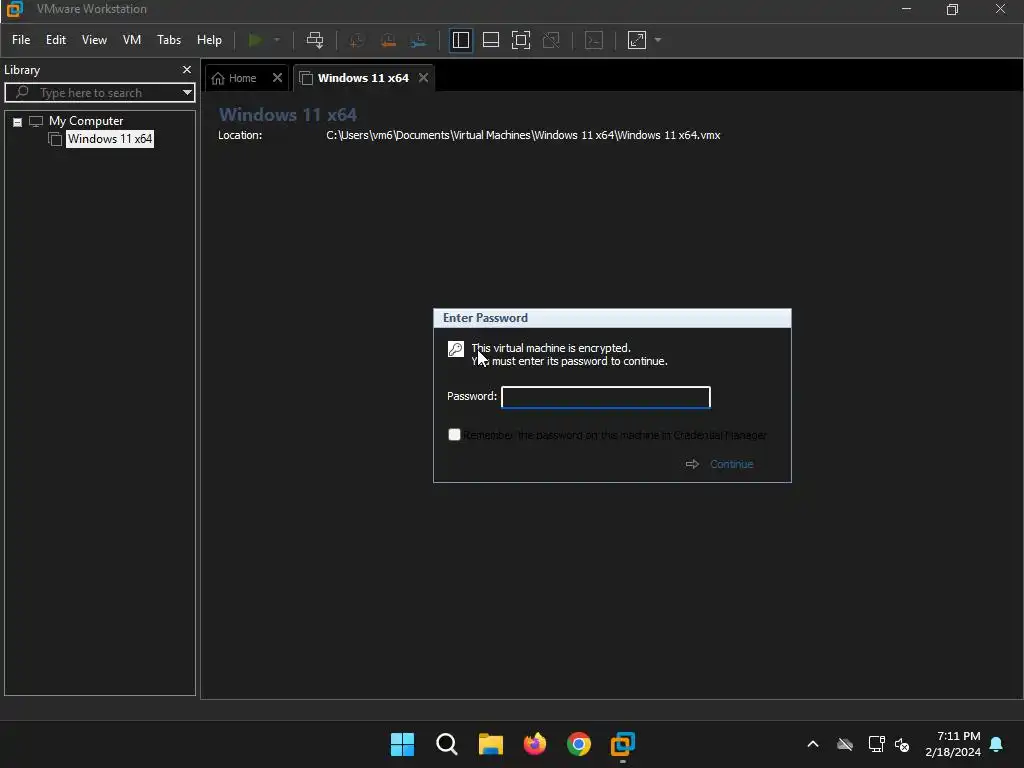Open the Tabs menu

coord(169,40)
